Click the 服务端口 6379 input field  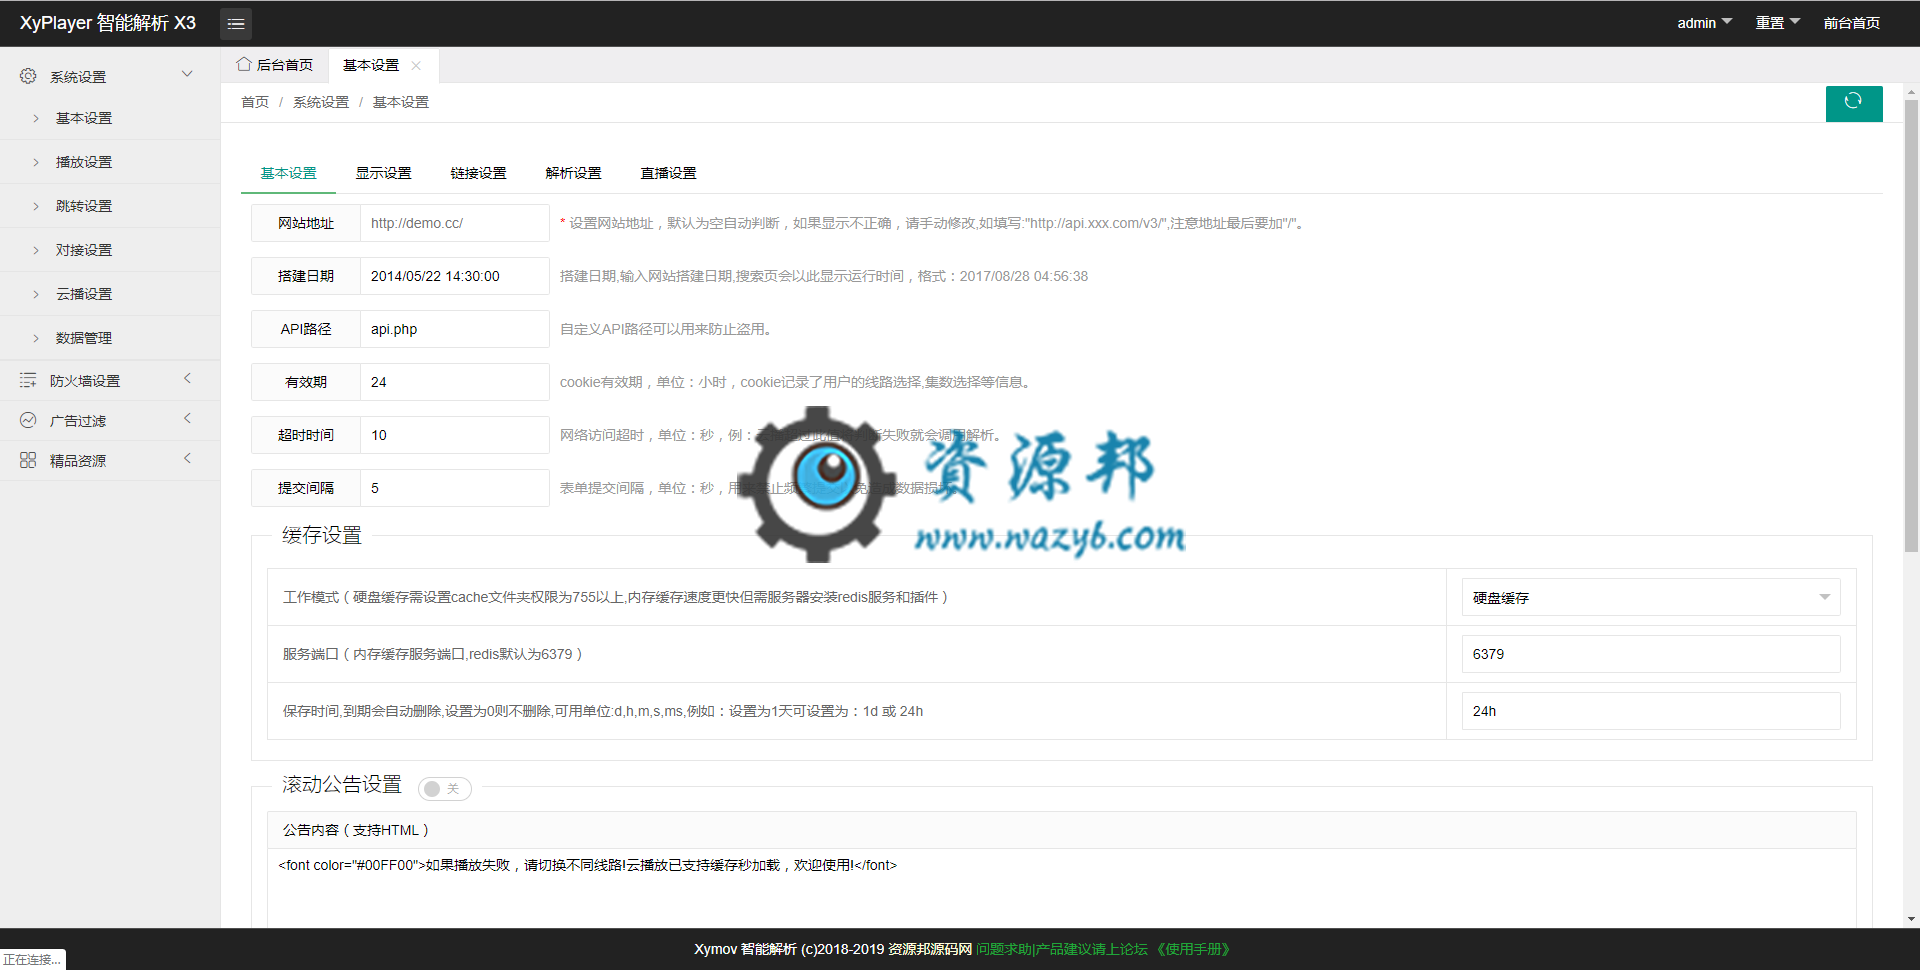(x=1651, y=654)
